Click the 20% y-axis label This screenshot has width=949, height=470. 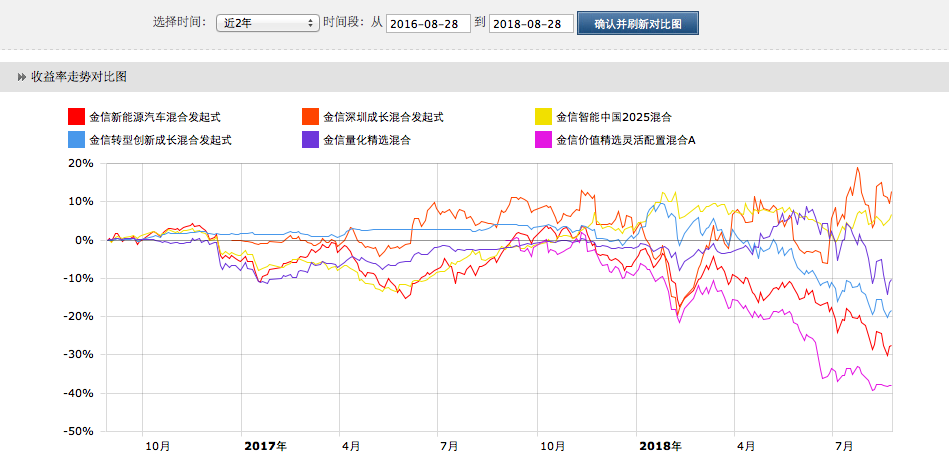[x=80, y=163]
